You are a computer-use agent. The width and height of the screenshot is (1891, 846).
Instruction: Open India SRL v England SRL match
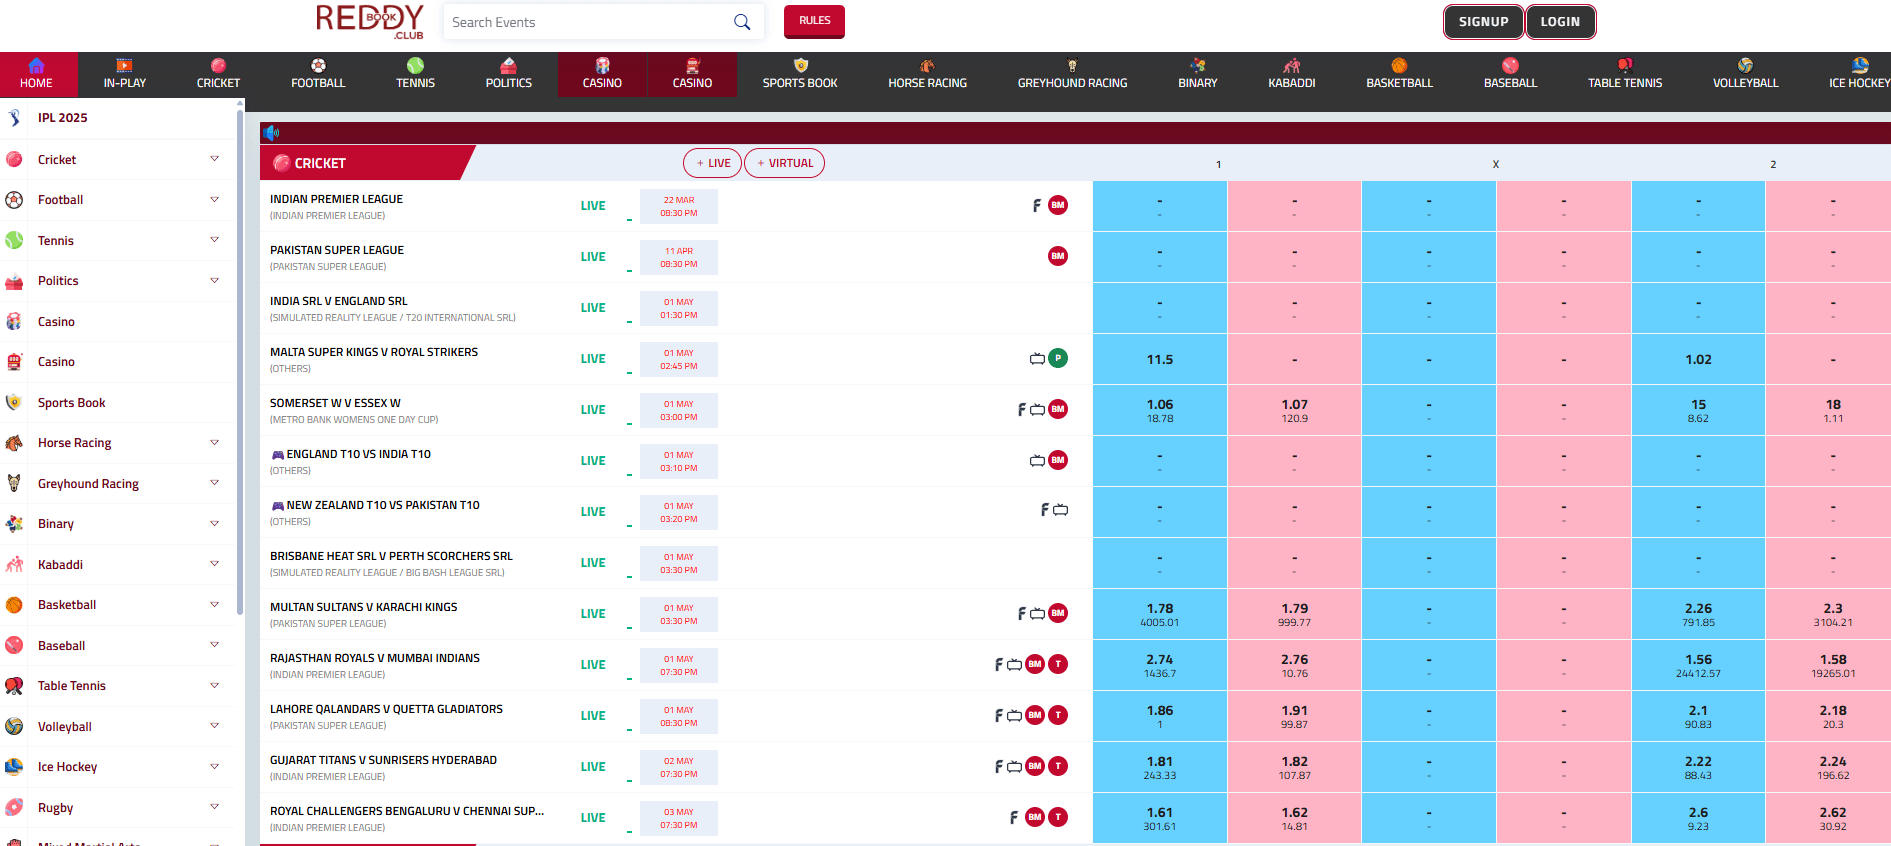click(x=339, y=301)
